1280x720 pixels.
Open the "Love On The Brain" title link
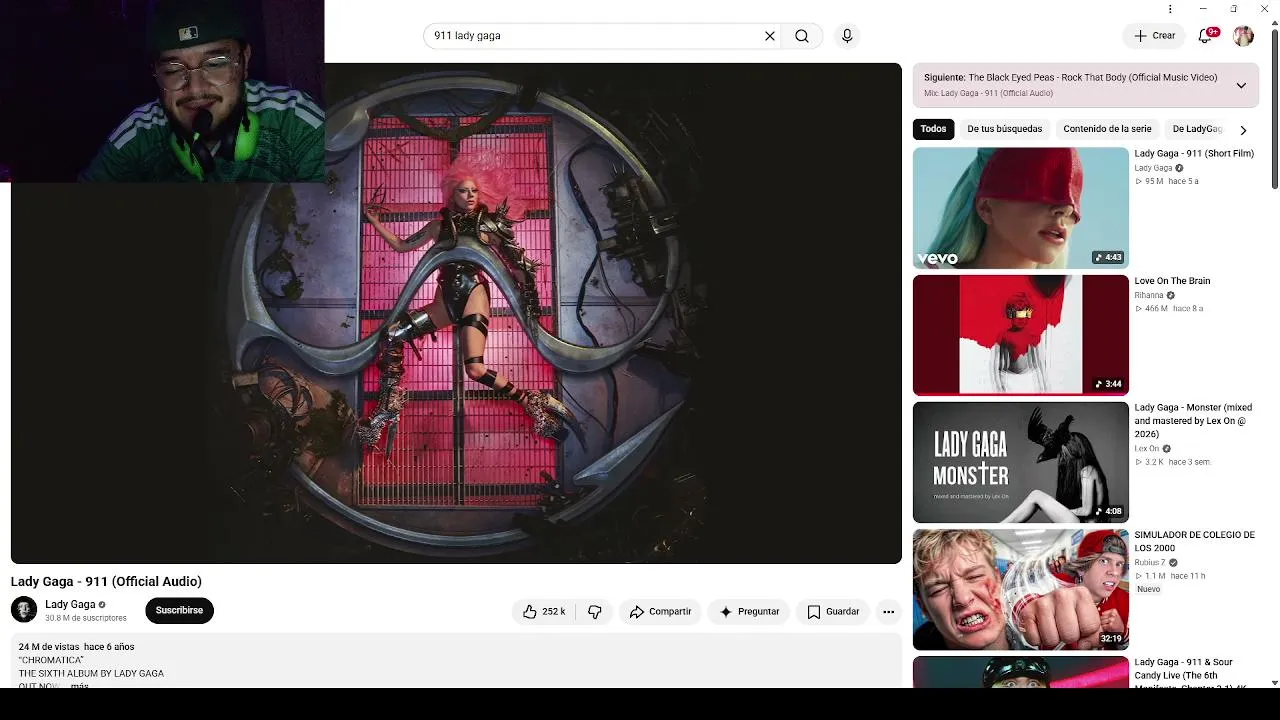point(1172,281)
